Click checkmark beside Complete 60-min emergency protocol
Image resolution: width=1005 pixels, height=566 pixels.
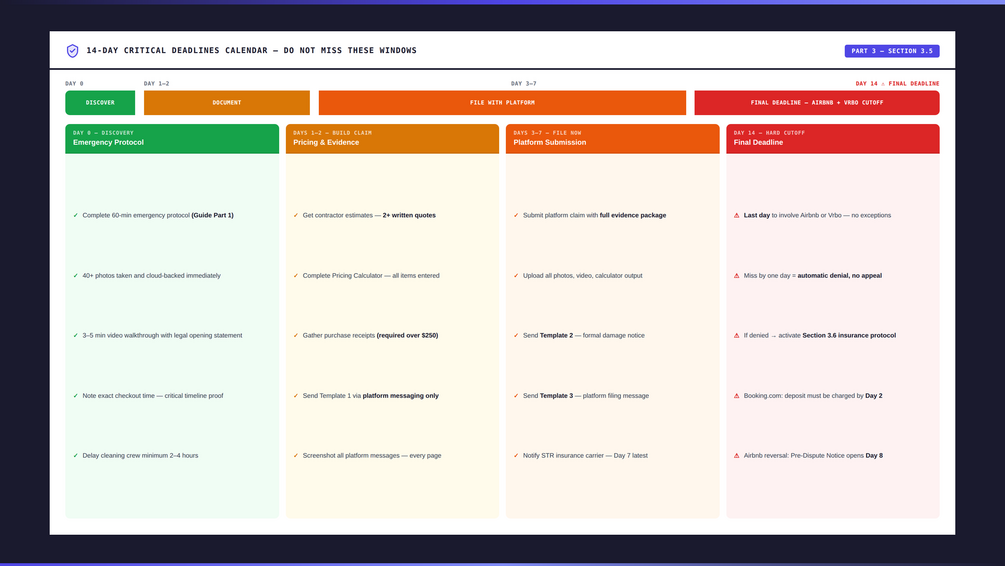(76, 215)
